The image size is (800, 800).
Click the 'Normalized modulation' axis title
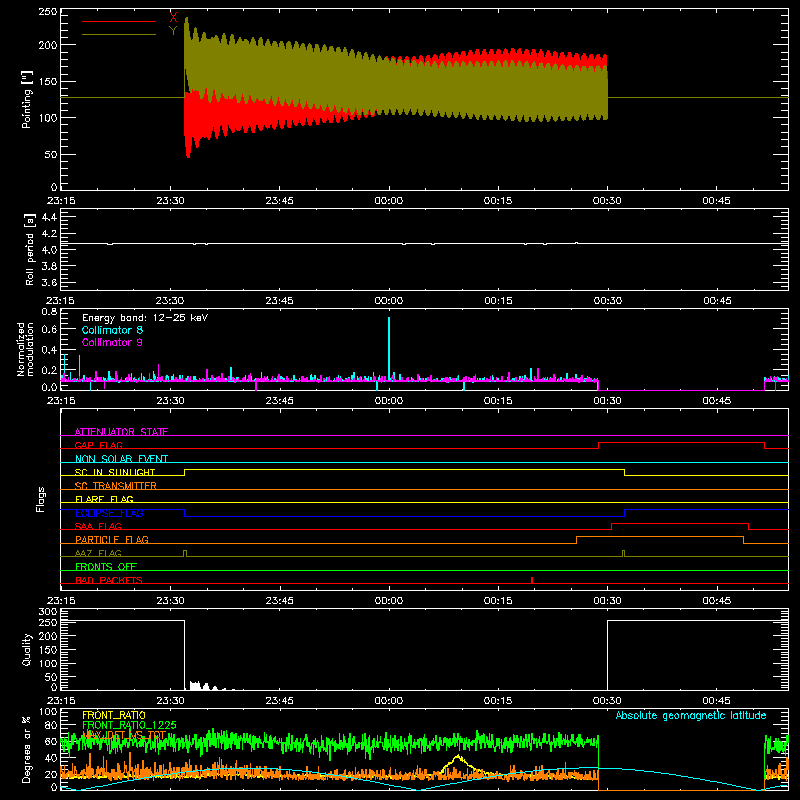pyautogui.click(x=25, y=349)
